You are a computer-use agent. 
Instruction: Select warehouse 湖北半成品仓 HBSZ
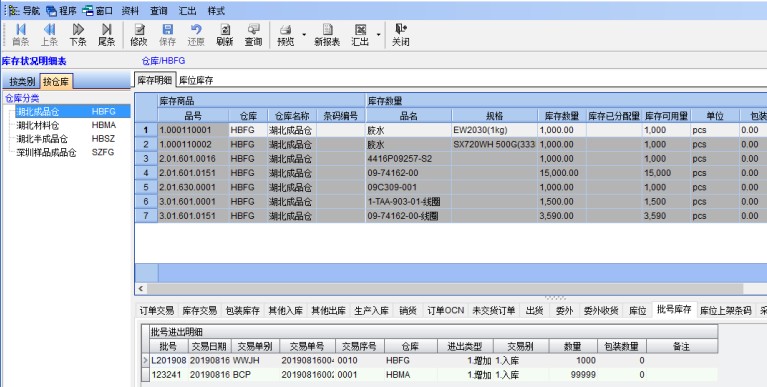tap(66, 139)
